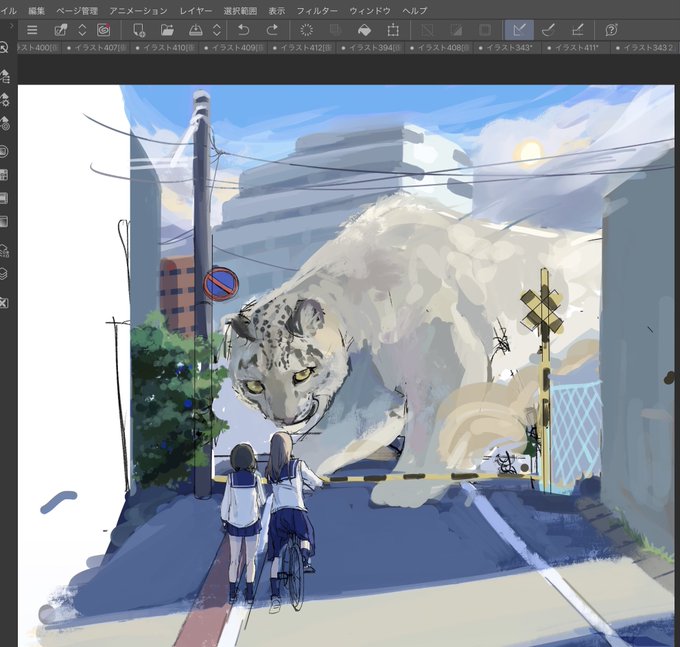Viewport: 680px width, 647px height.
Task: Clear selection with dotted circle icon
Action: click(307, 30)
